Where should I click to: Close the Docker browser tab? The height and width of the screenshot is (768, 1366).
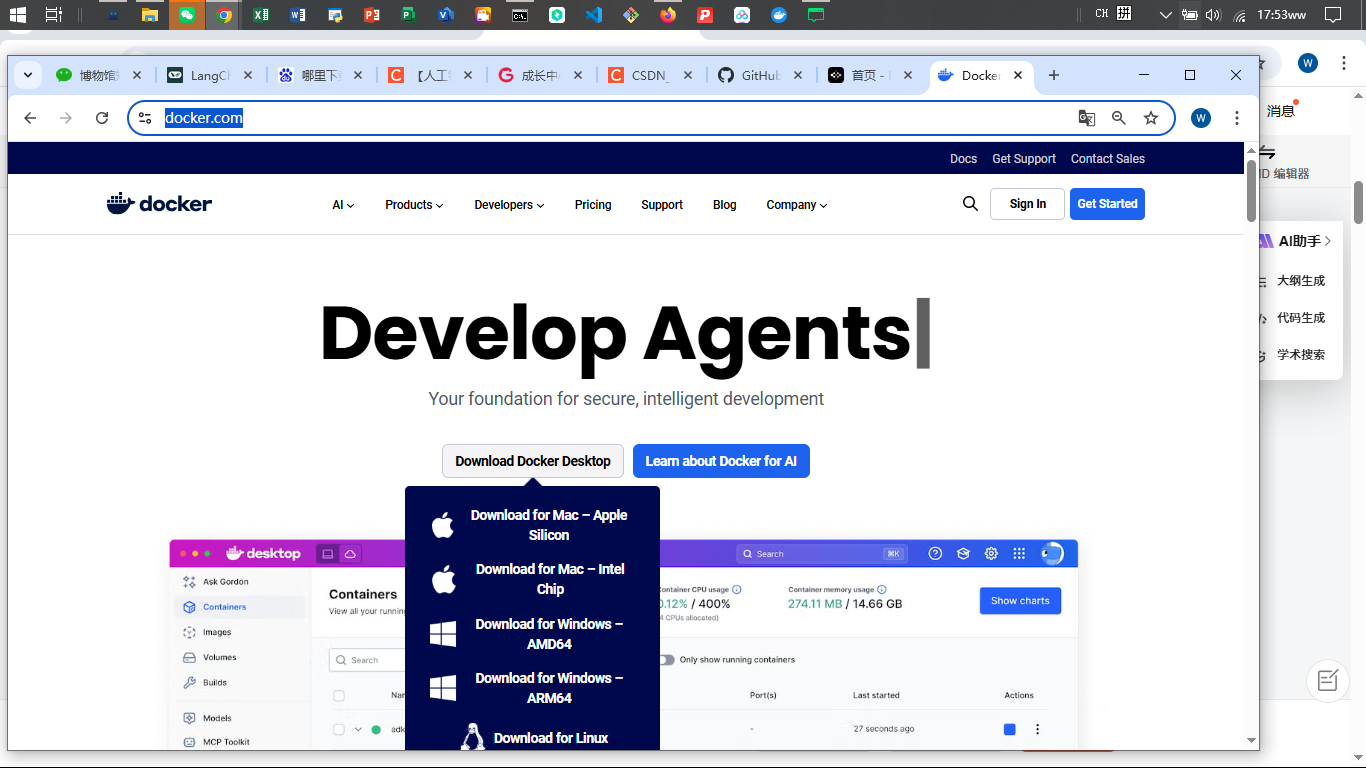[1019, 75]
